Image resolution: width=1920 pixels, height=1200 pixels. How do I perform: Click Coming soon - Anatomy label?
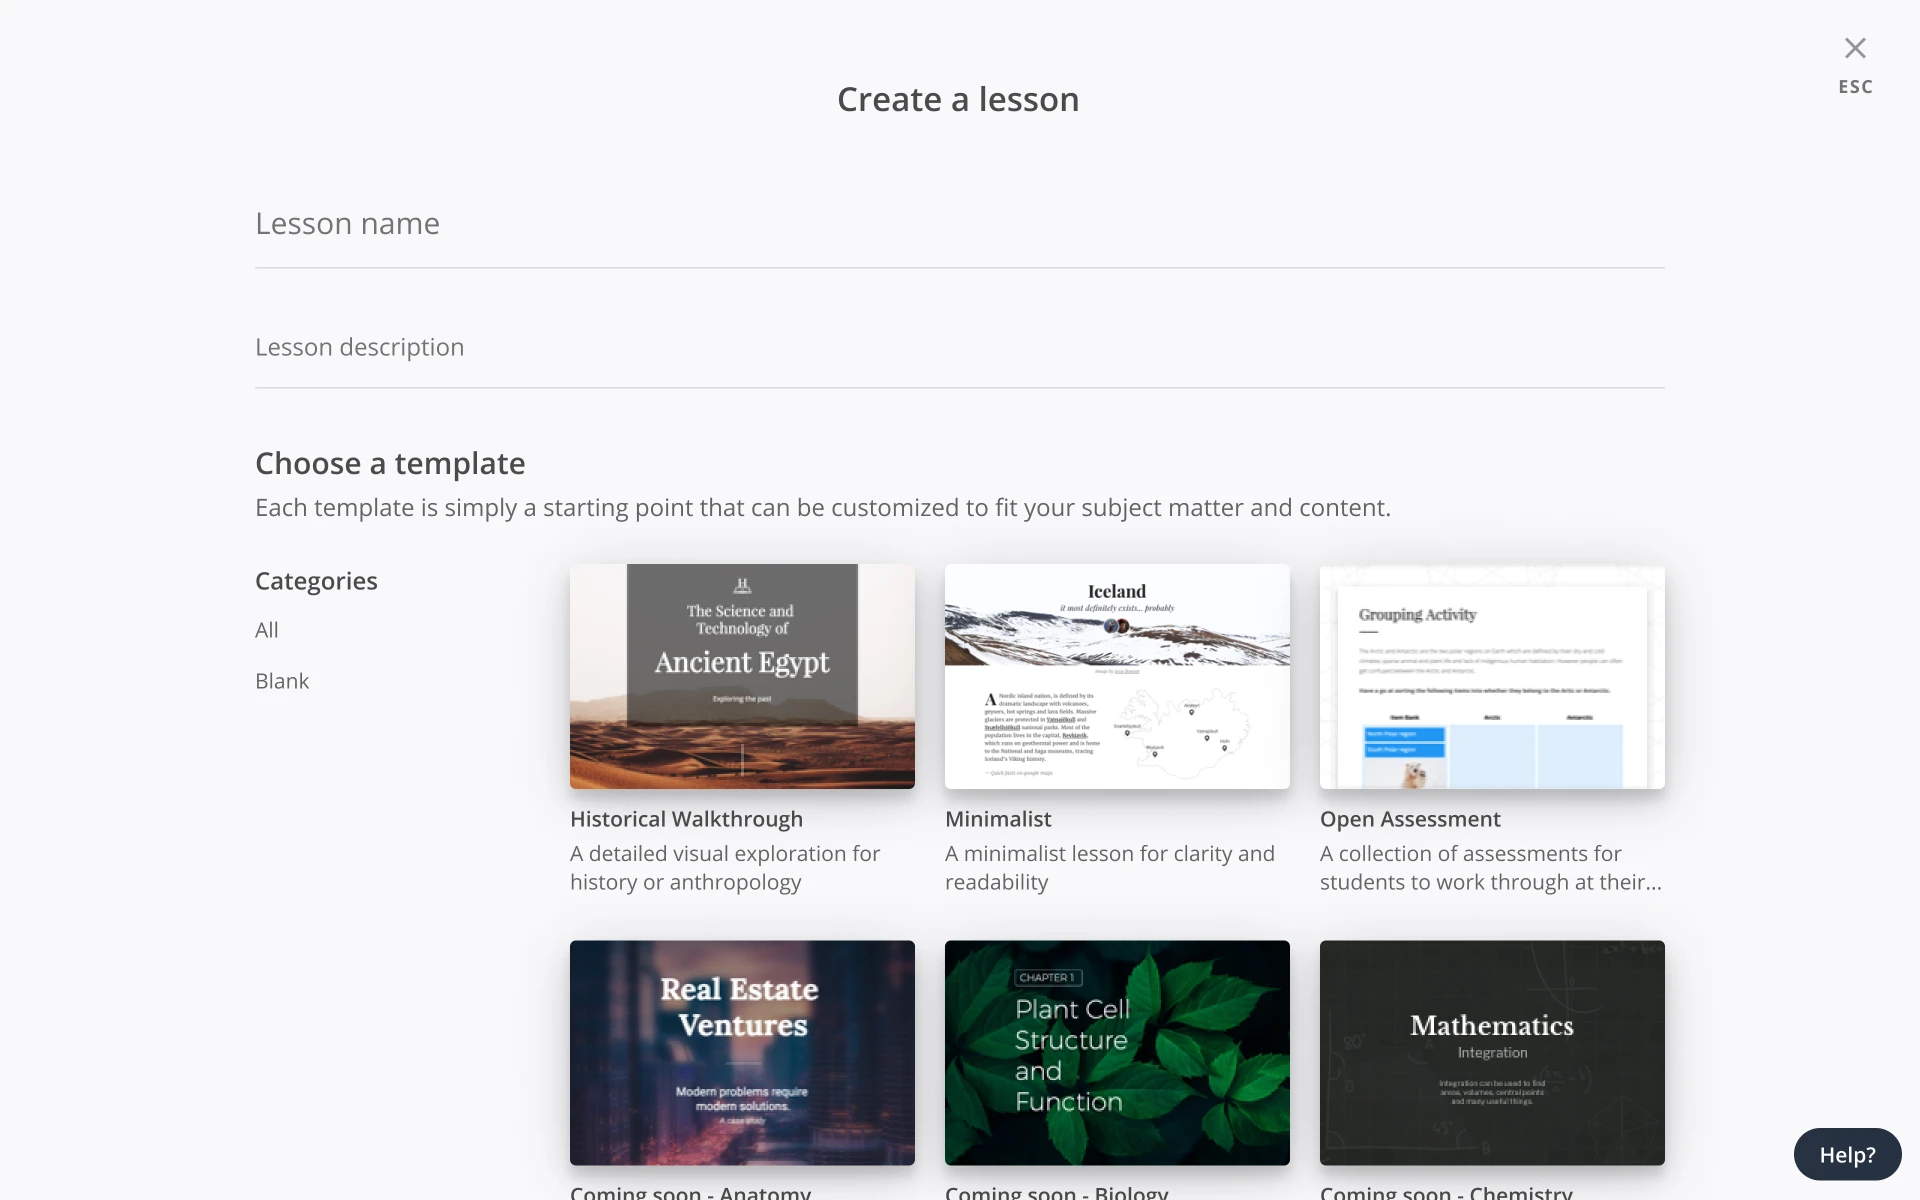click(690, 1191)
